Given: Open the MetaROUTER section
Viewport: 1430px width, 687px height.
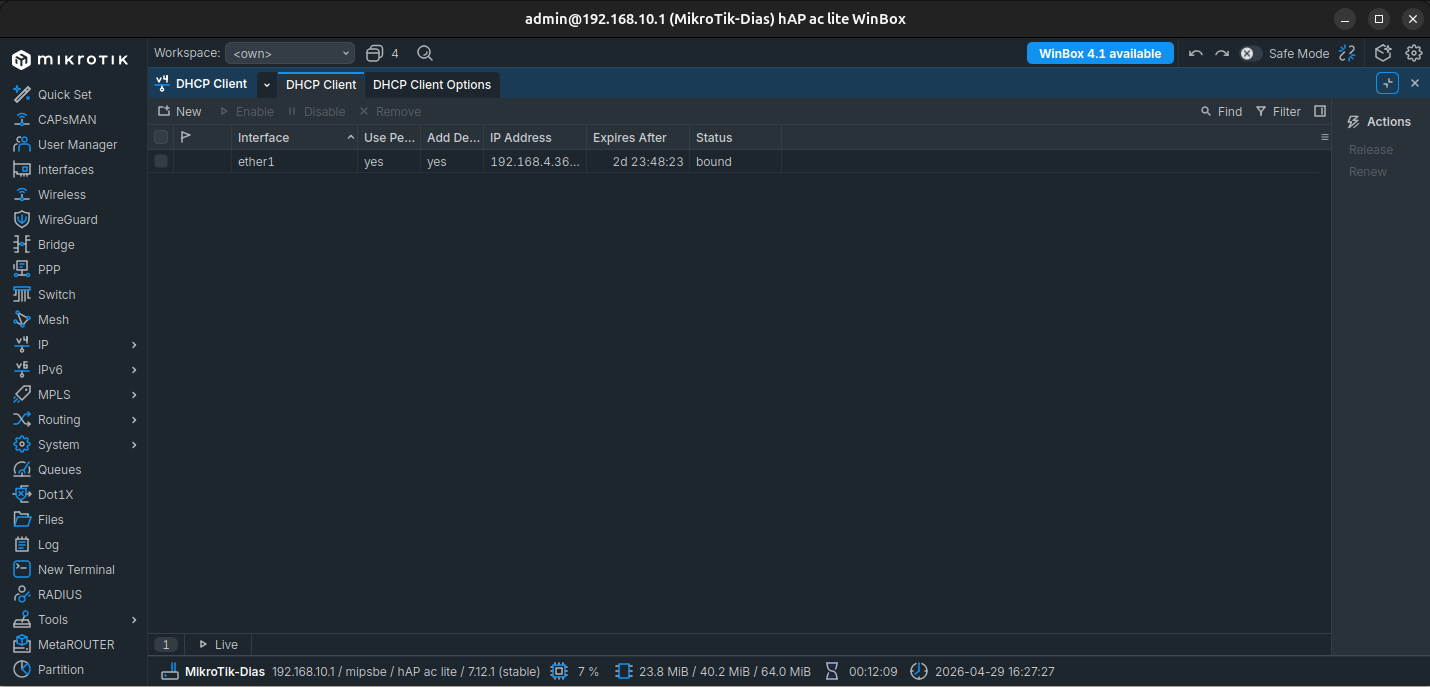Looking at the screenshot, I should (76, 644).
